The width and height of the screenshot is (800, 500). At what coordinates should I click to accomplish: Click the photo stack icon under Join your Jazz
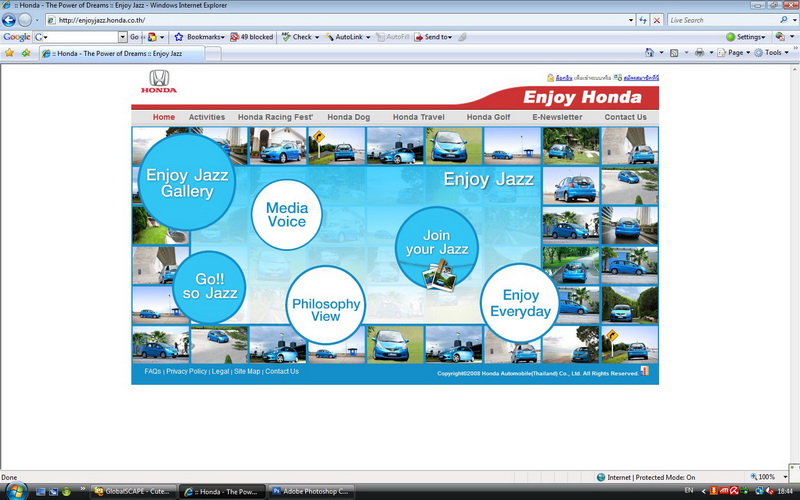point(439,277)
